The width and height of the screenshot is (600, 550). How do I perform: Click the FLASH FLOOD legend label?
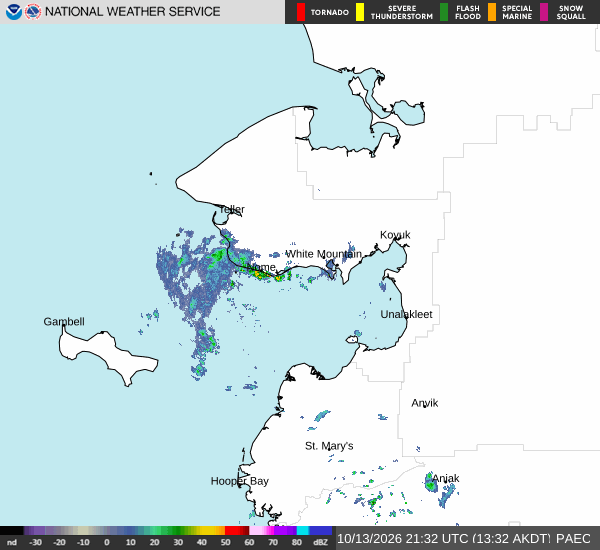pyautogui.click(x=468, y=12)
